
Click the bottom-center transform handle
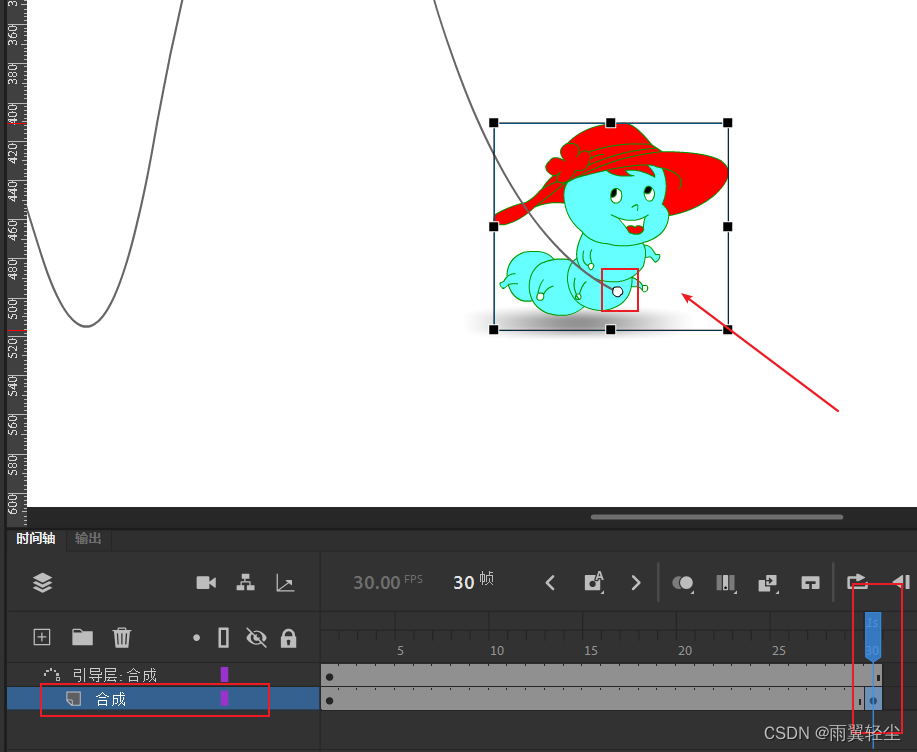point(611,330)
